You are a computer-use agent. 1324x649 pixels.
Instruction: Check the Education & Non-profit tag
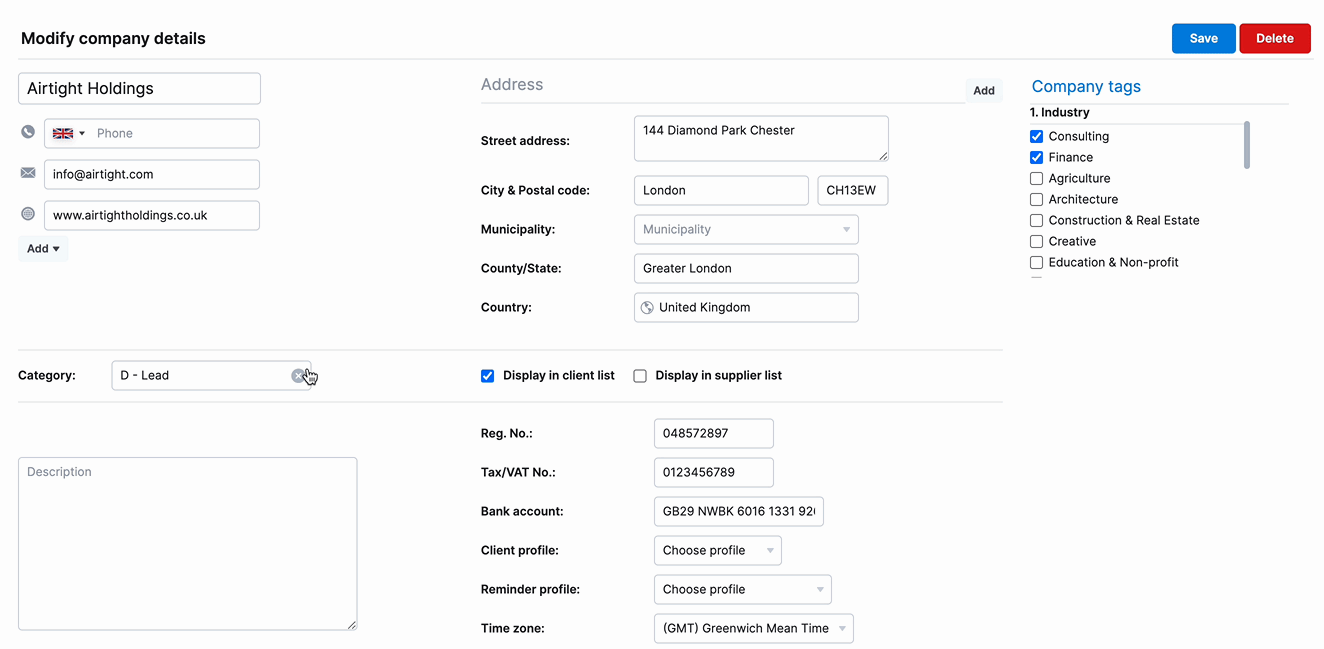coord(1036,262)
